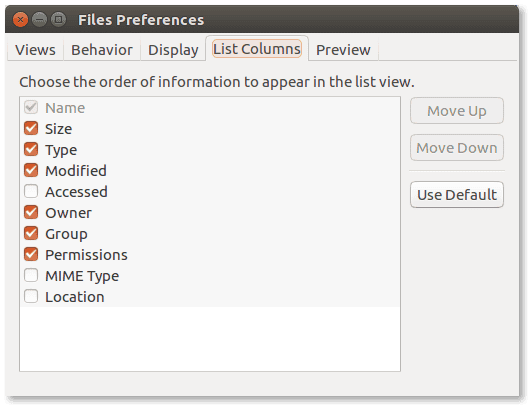This screenshot has width=528, height=405.
Task: Select the Permissions row label
Action: click(x=87, y=255)
